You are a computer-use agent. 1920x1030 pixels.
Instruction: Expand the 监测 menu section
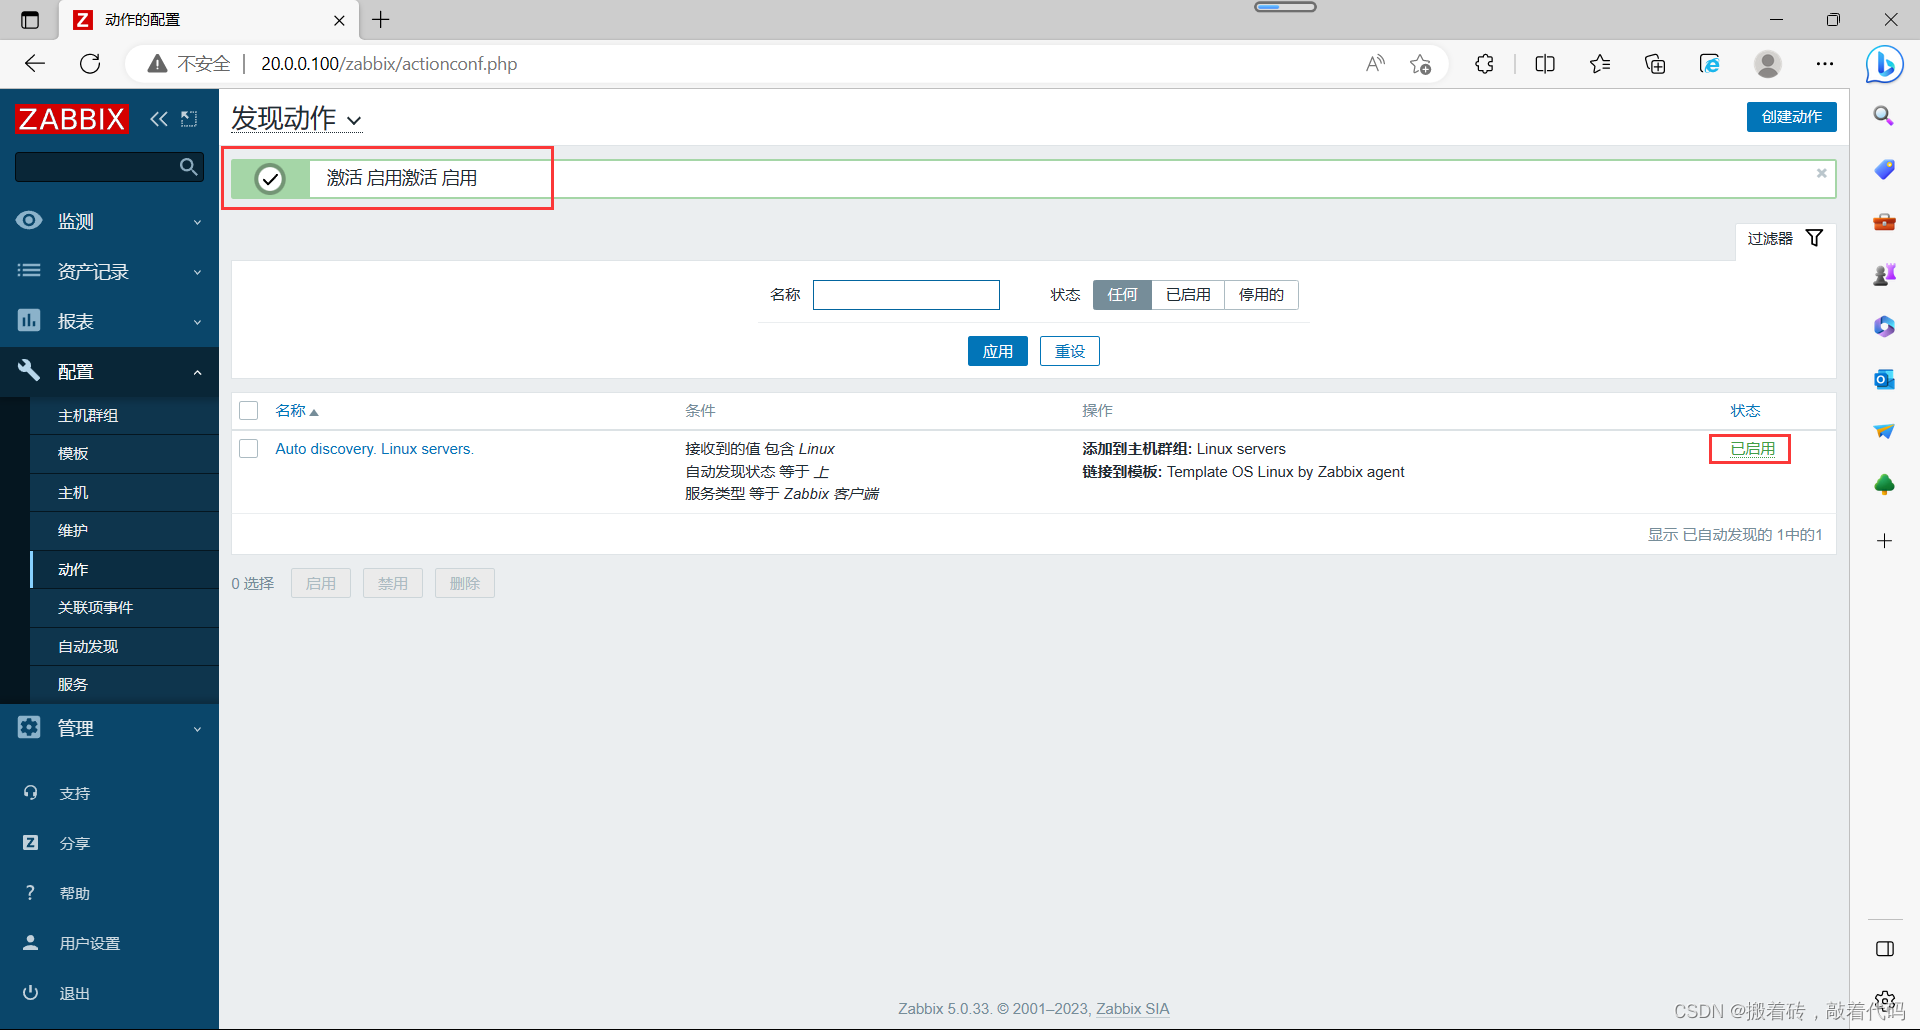109,221
